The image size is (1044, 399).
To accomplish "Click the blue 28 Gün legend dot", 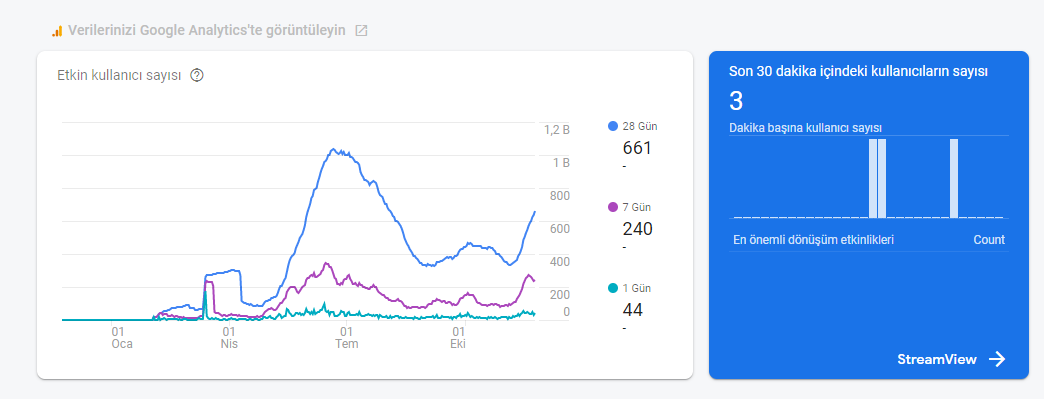I will pyautogui.click(x=613, y=126).
